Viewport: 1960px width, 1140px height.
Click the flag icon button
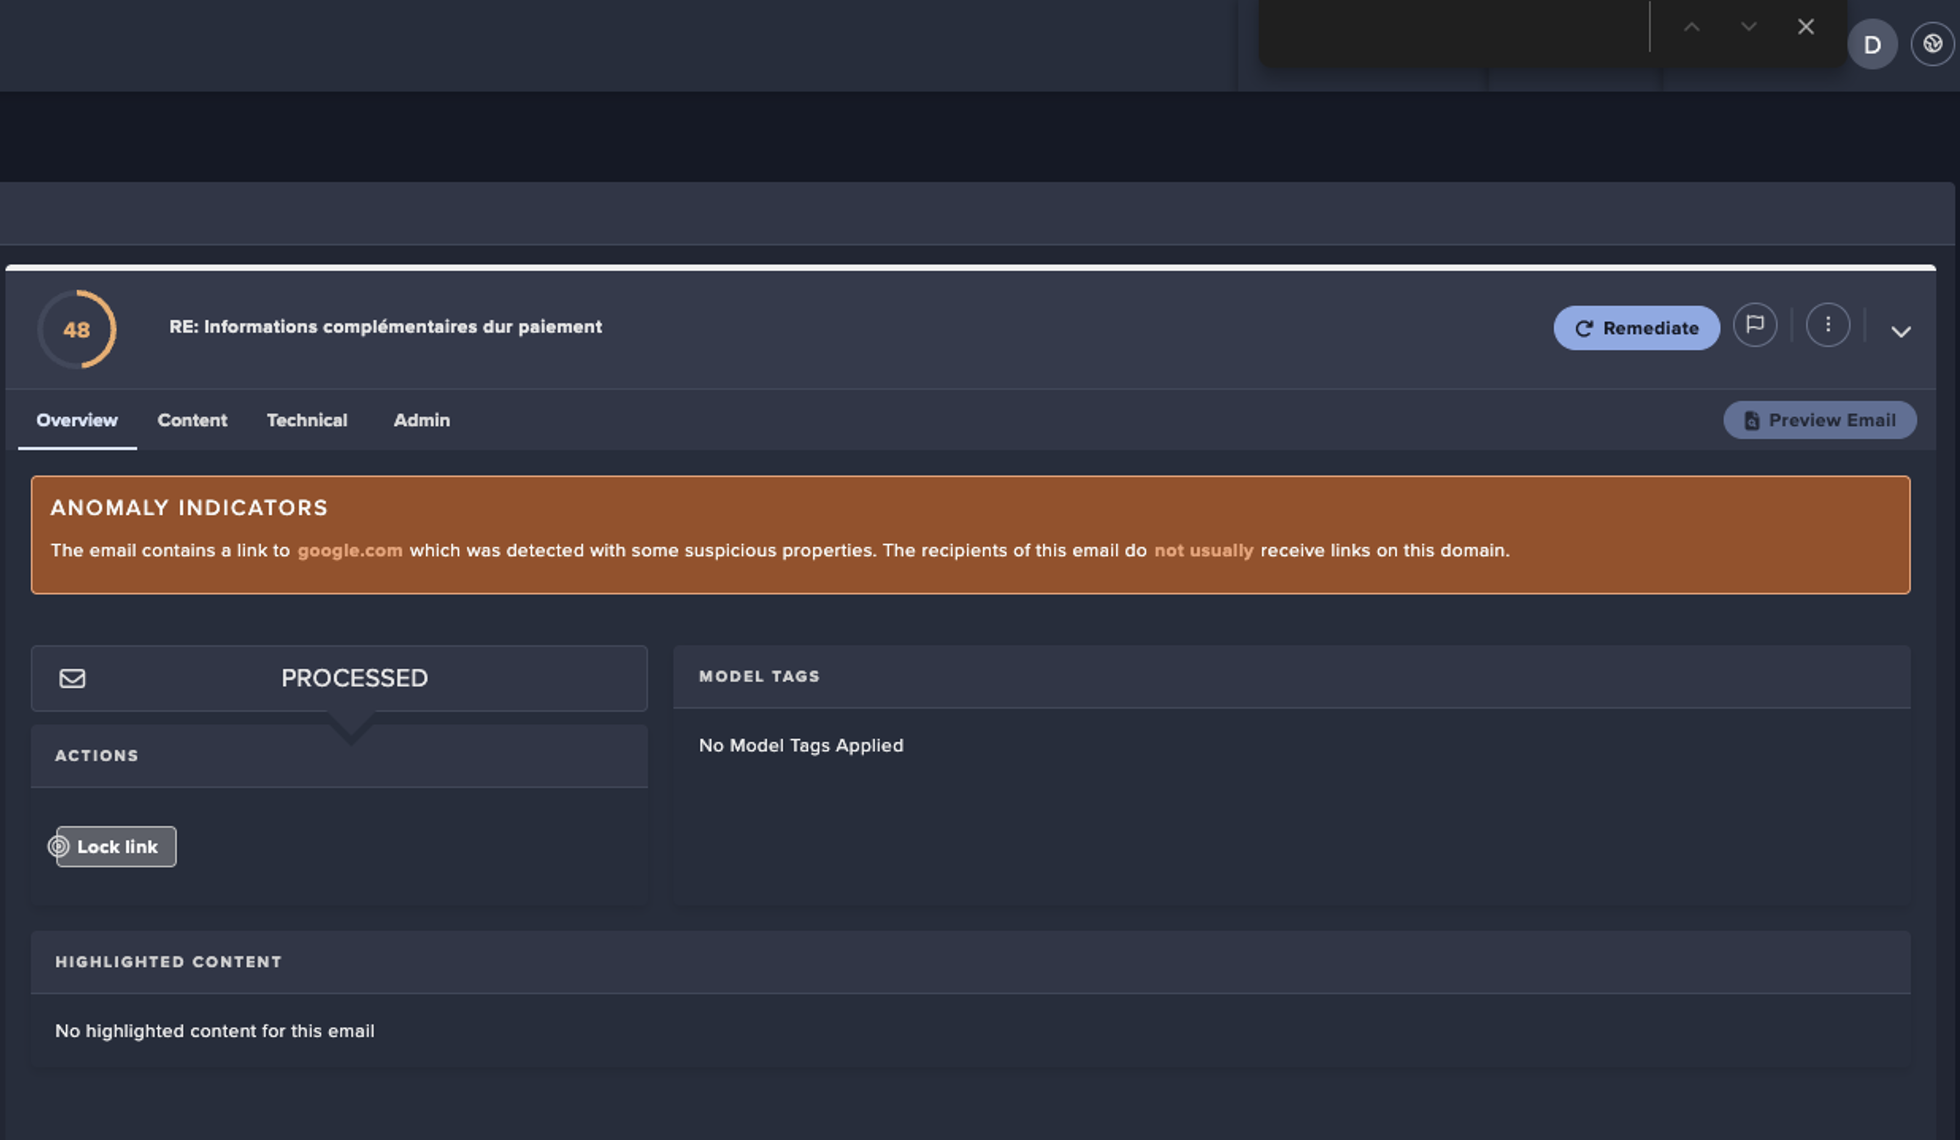[x=1755, y=325]
